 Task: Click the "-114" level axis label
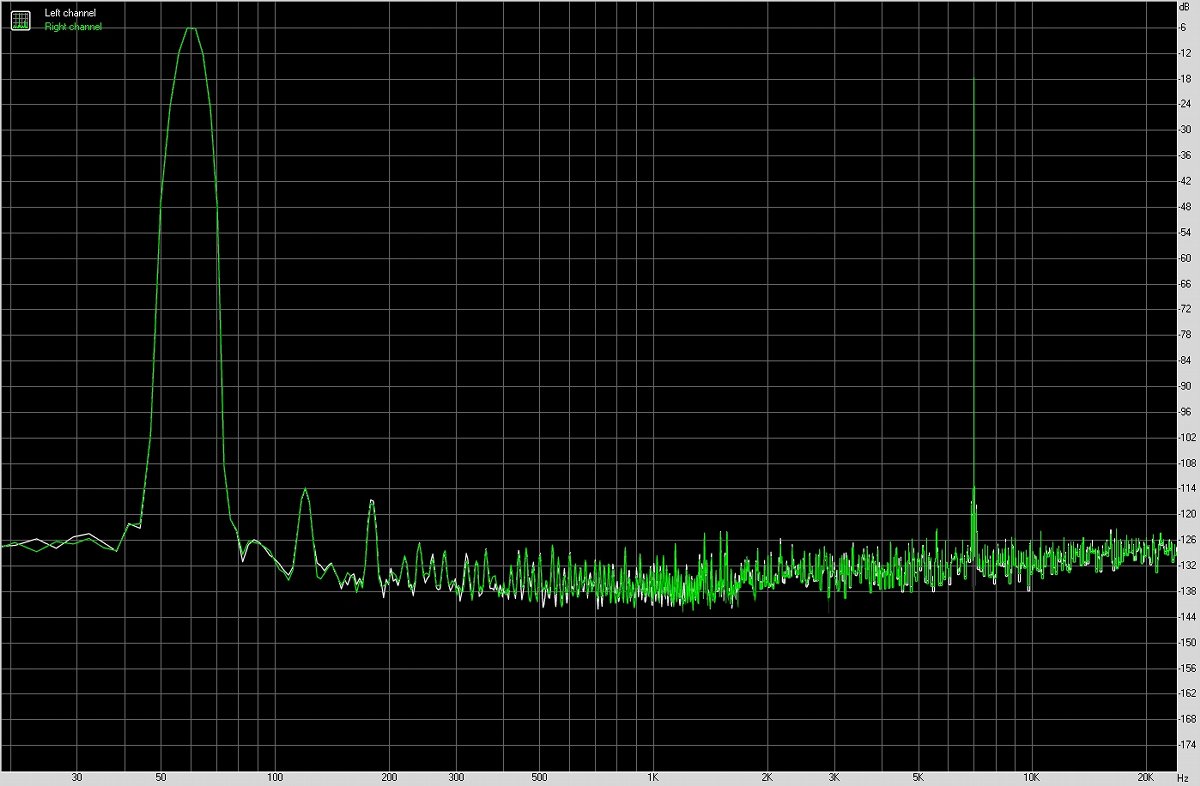(x=1187, y=489)
